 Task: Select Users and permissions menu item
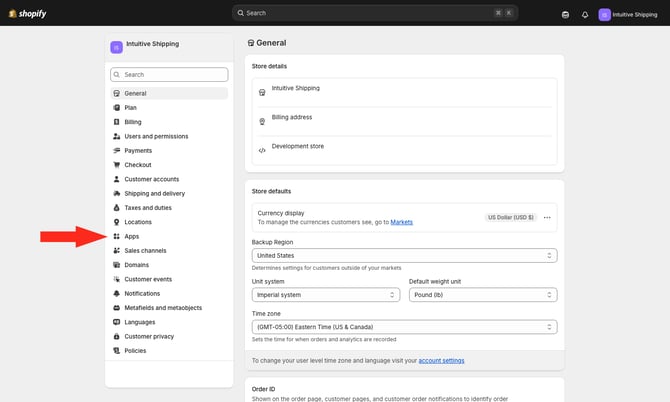pyautogui.click(x=169, y=136)
